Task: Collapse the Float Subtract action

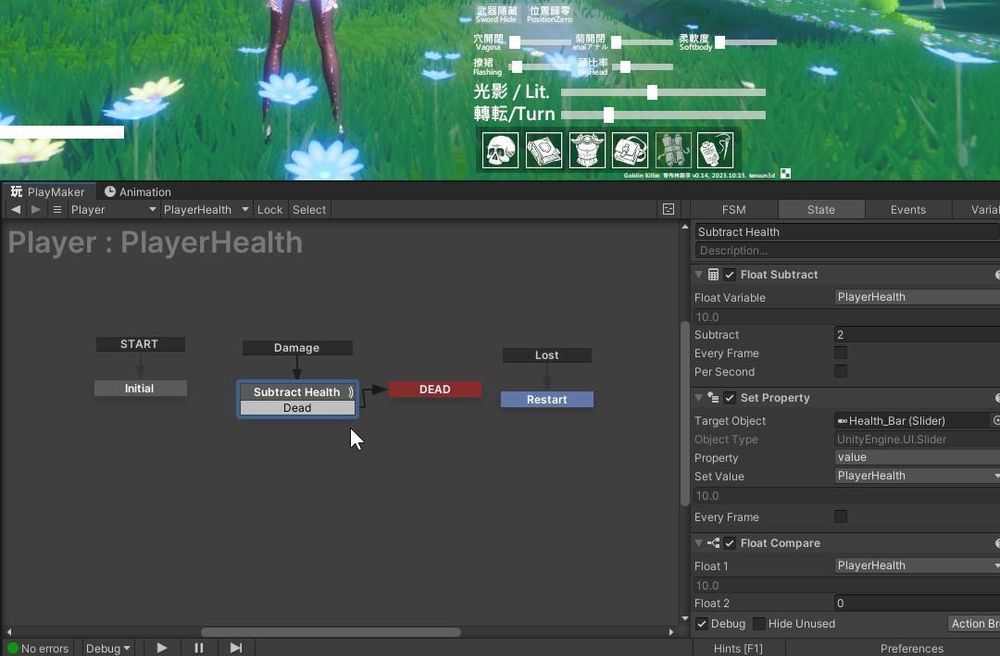Action: (698, 274)
